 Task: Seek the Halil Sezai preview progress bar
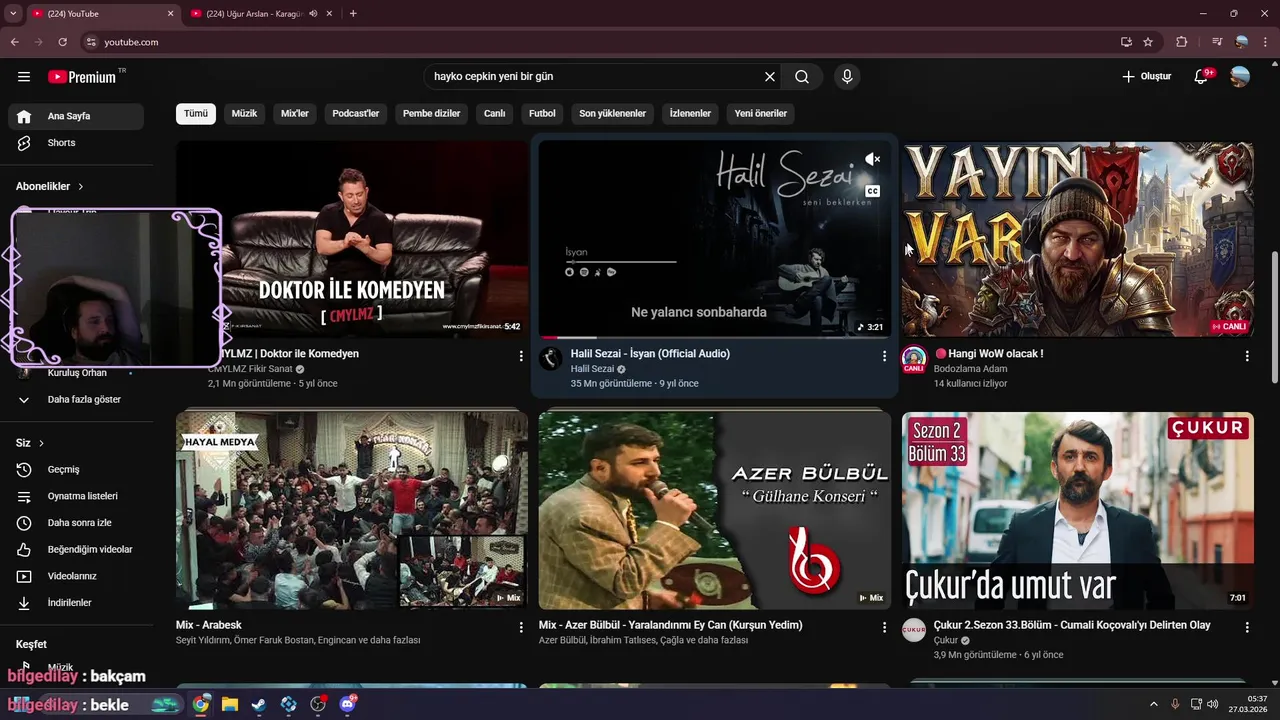[x=714, y=337]
